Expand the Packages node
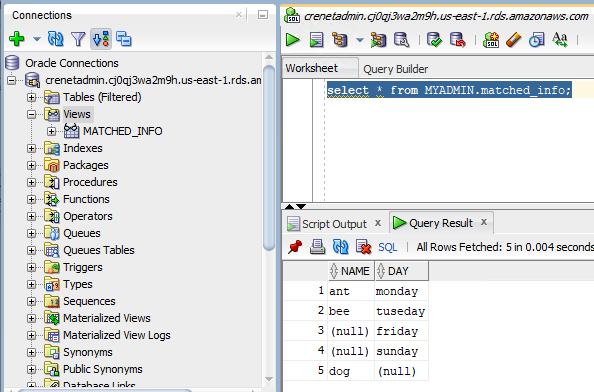The width and height of the screenshot is (594, 392). (x=31, y=166)
